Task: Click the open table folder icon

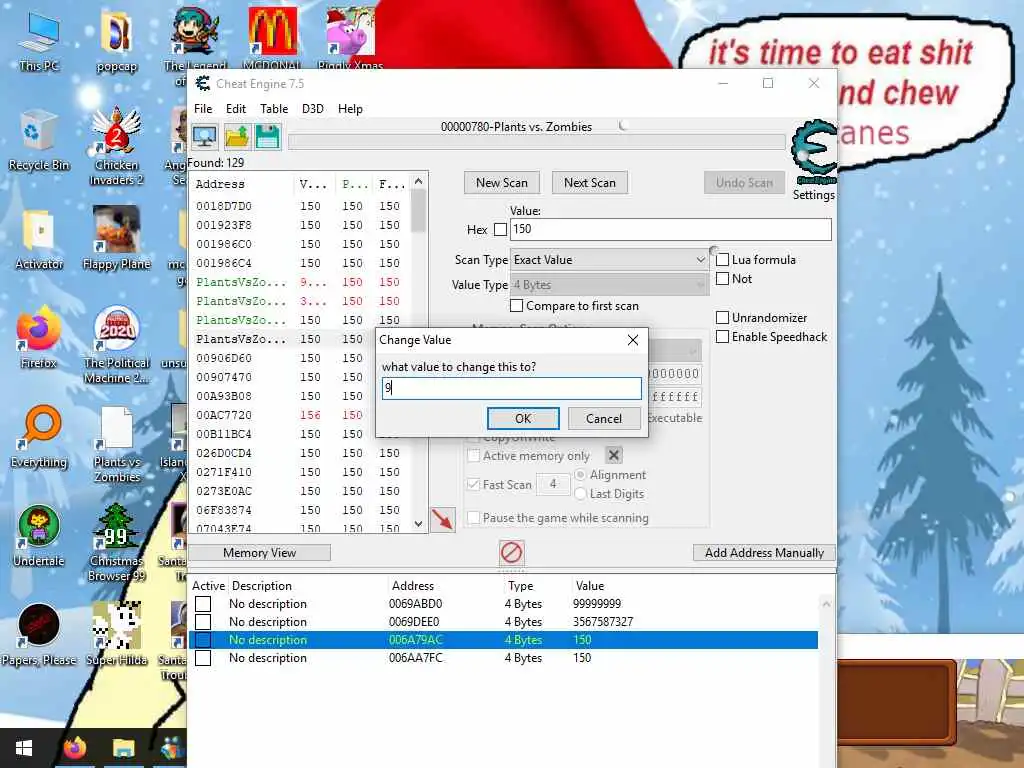Action: (x=236, y=136)
